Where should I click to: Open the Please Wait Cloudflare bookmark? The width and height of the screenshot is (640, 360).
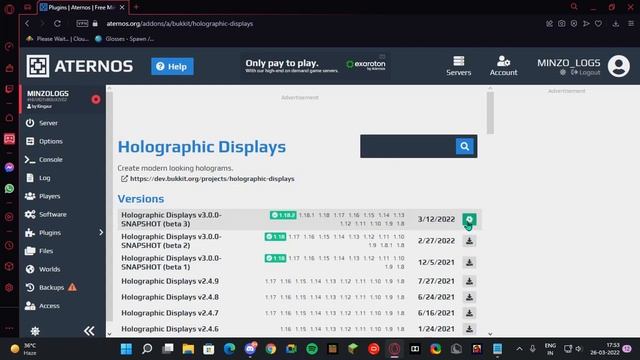point(58,39)
